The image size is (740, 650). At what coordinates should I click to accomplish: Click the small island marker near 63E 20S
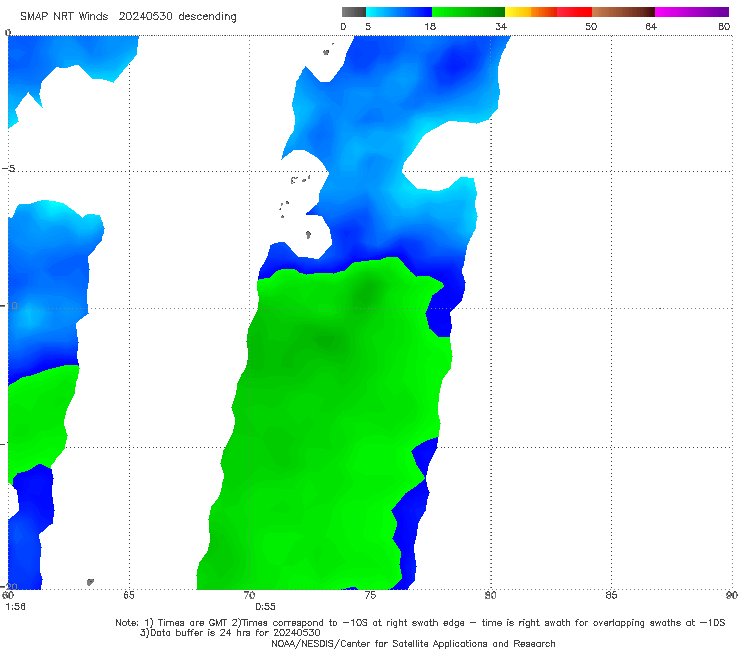click(x=90, y=582)
